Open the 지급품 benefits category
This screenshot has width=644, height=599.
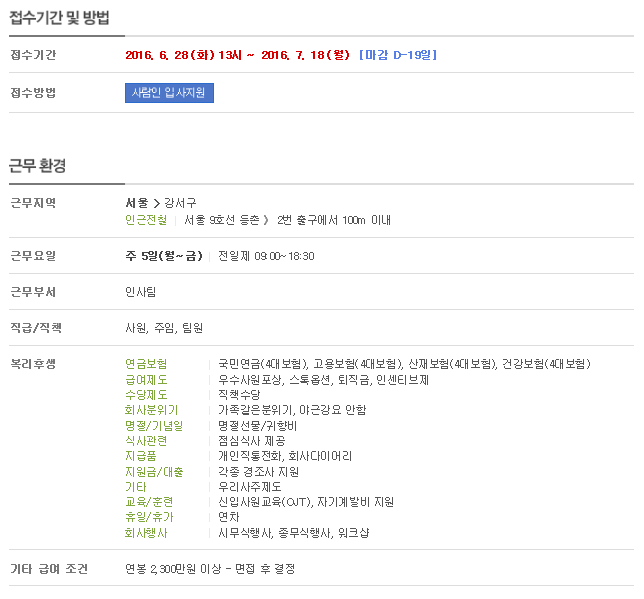coord(140,456)
